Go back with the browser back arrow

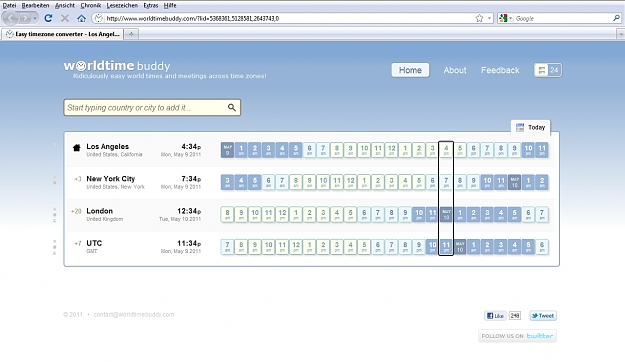tap(11, 18)
